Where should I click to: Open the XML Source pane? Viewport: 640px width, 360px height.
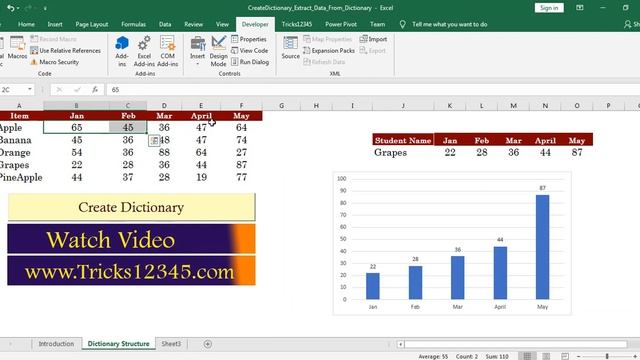(x=291, y=48)
